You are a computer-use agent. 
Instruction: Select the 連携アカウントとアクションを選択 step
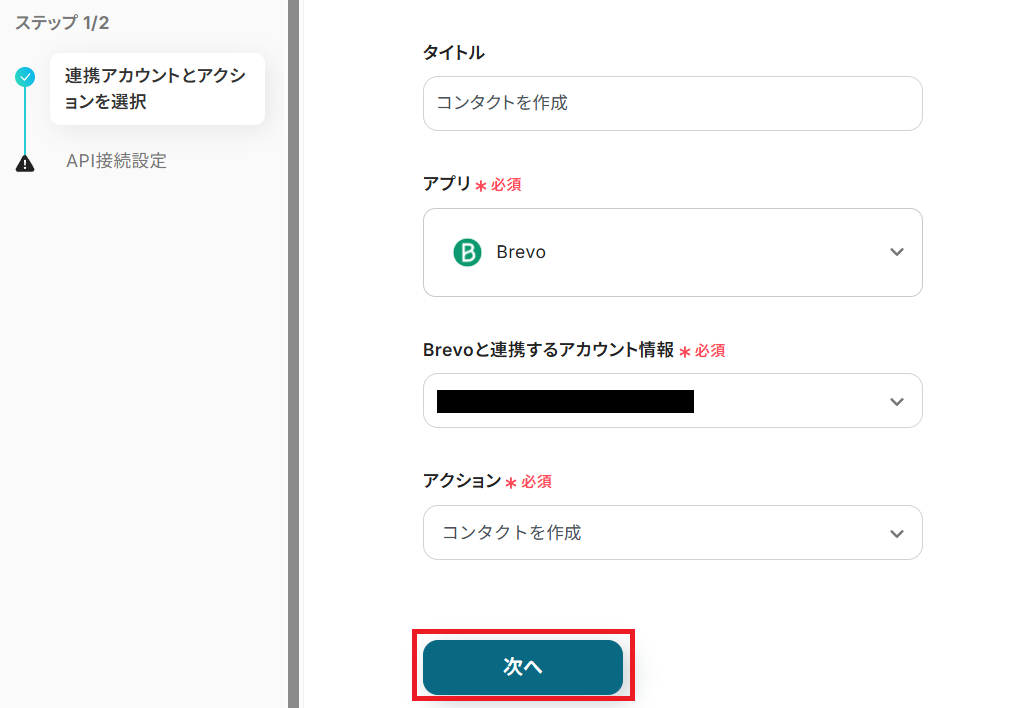[156, 89]
